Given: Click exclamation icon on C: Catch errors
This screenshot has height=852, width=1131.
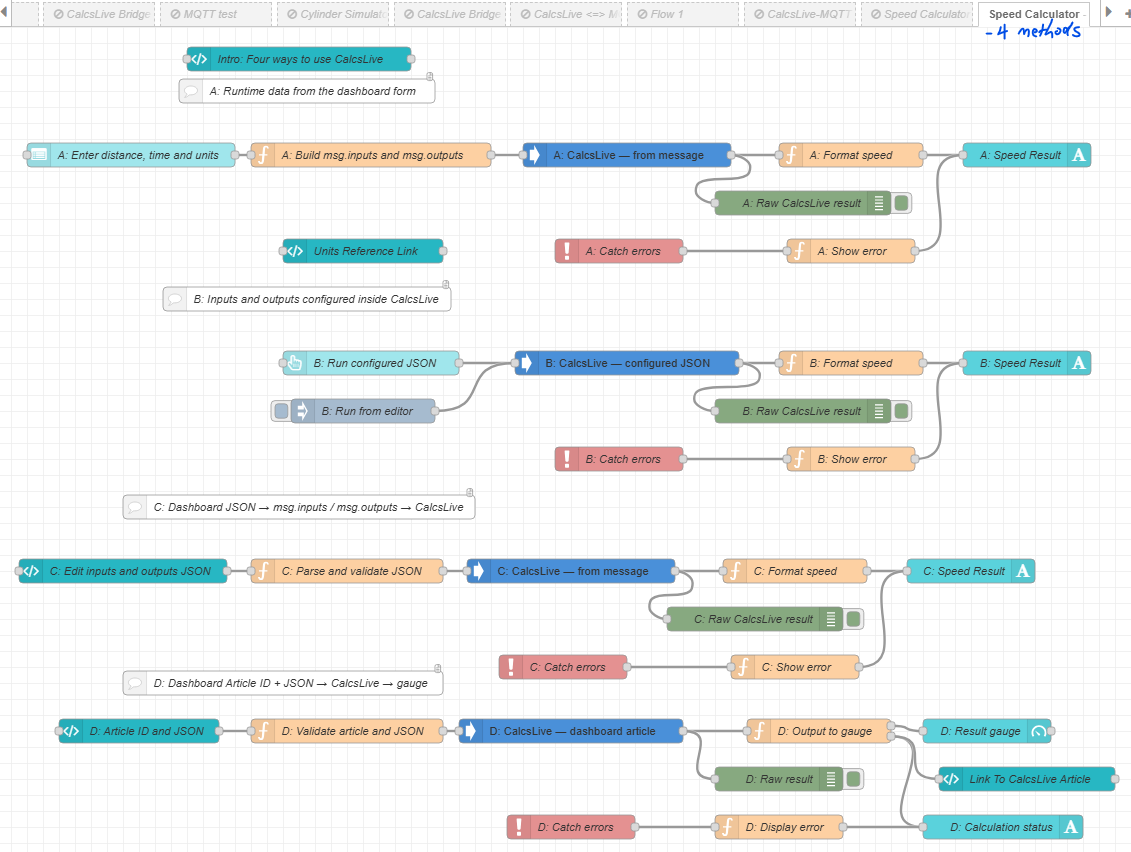Looking at the screenshot, I should click(511, 667).
